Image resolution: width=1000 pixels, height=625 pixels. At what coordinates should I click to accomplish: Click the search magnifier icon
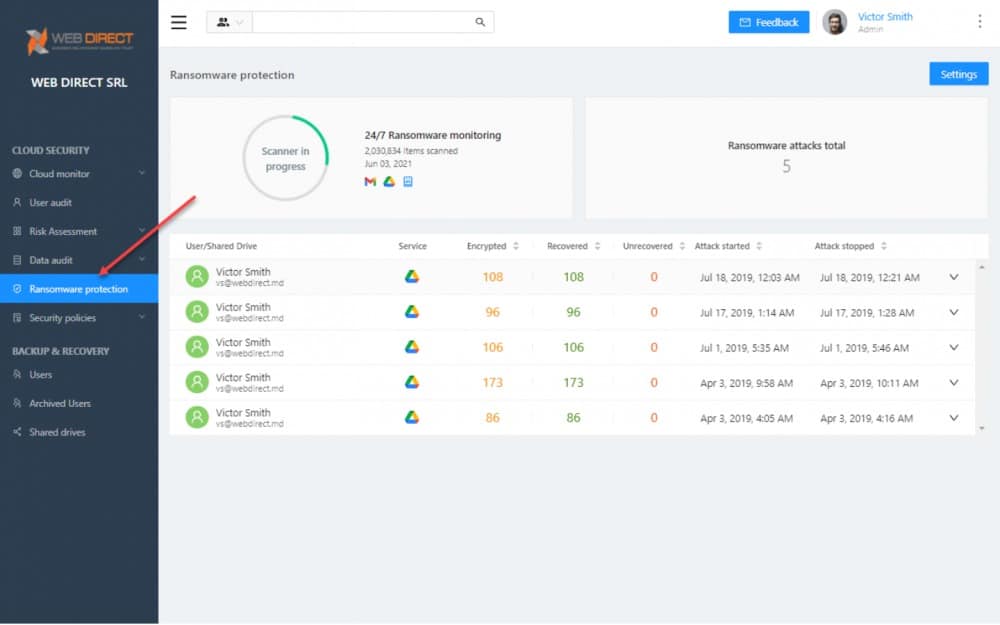pyautogui.click(x=480, y=22)
